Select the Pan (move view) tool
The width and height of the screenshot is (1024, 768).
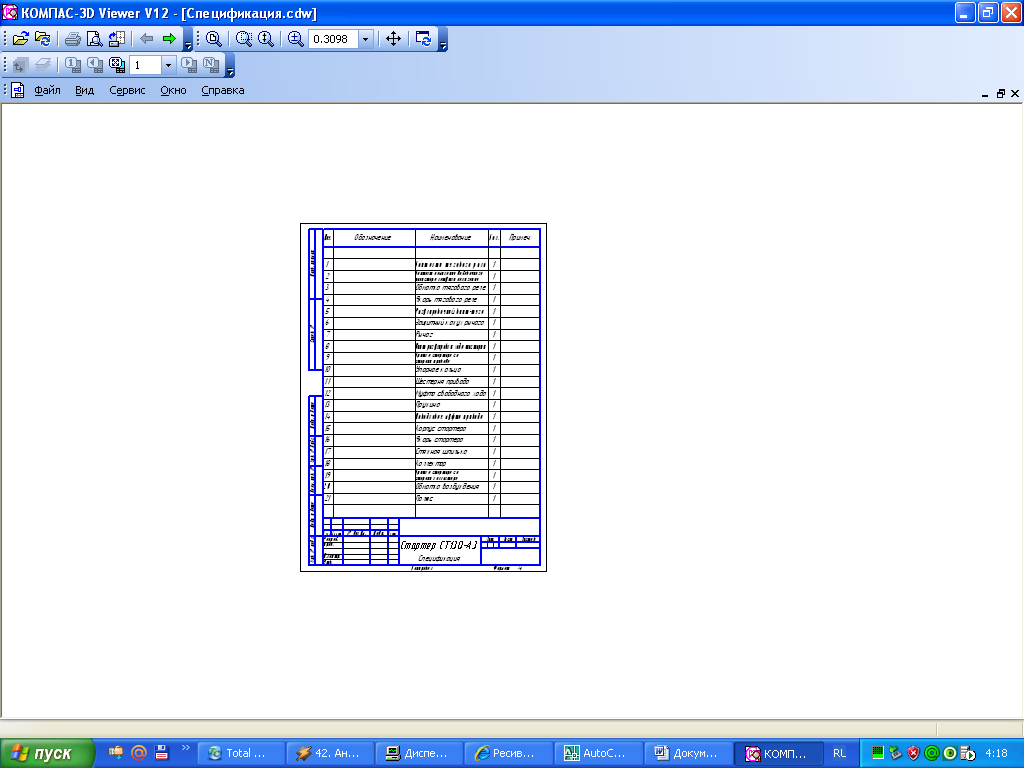pos(393,39)
